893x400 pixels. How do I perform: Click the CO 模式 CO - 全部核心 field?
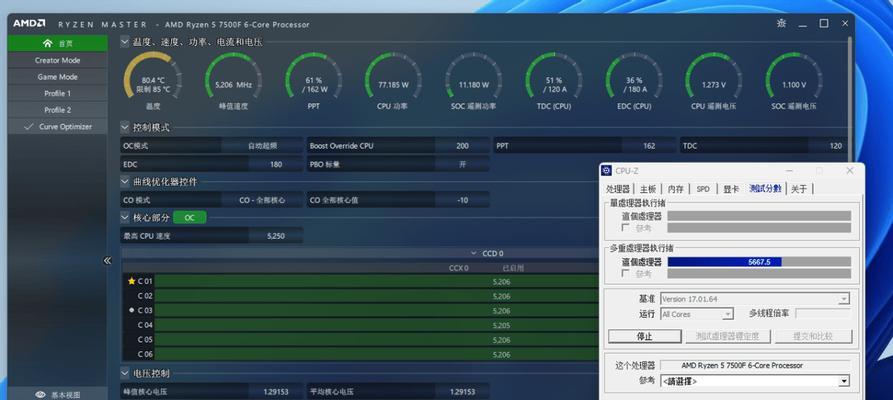[x=212, y=200]
